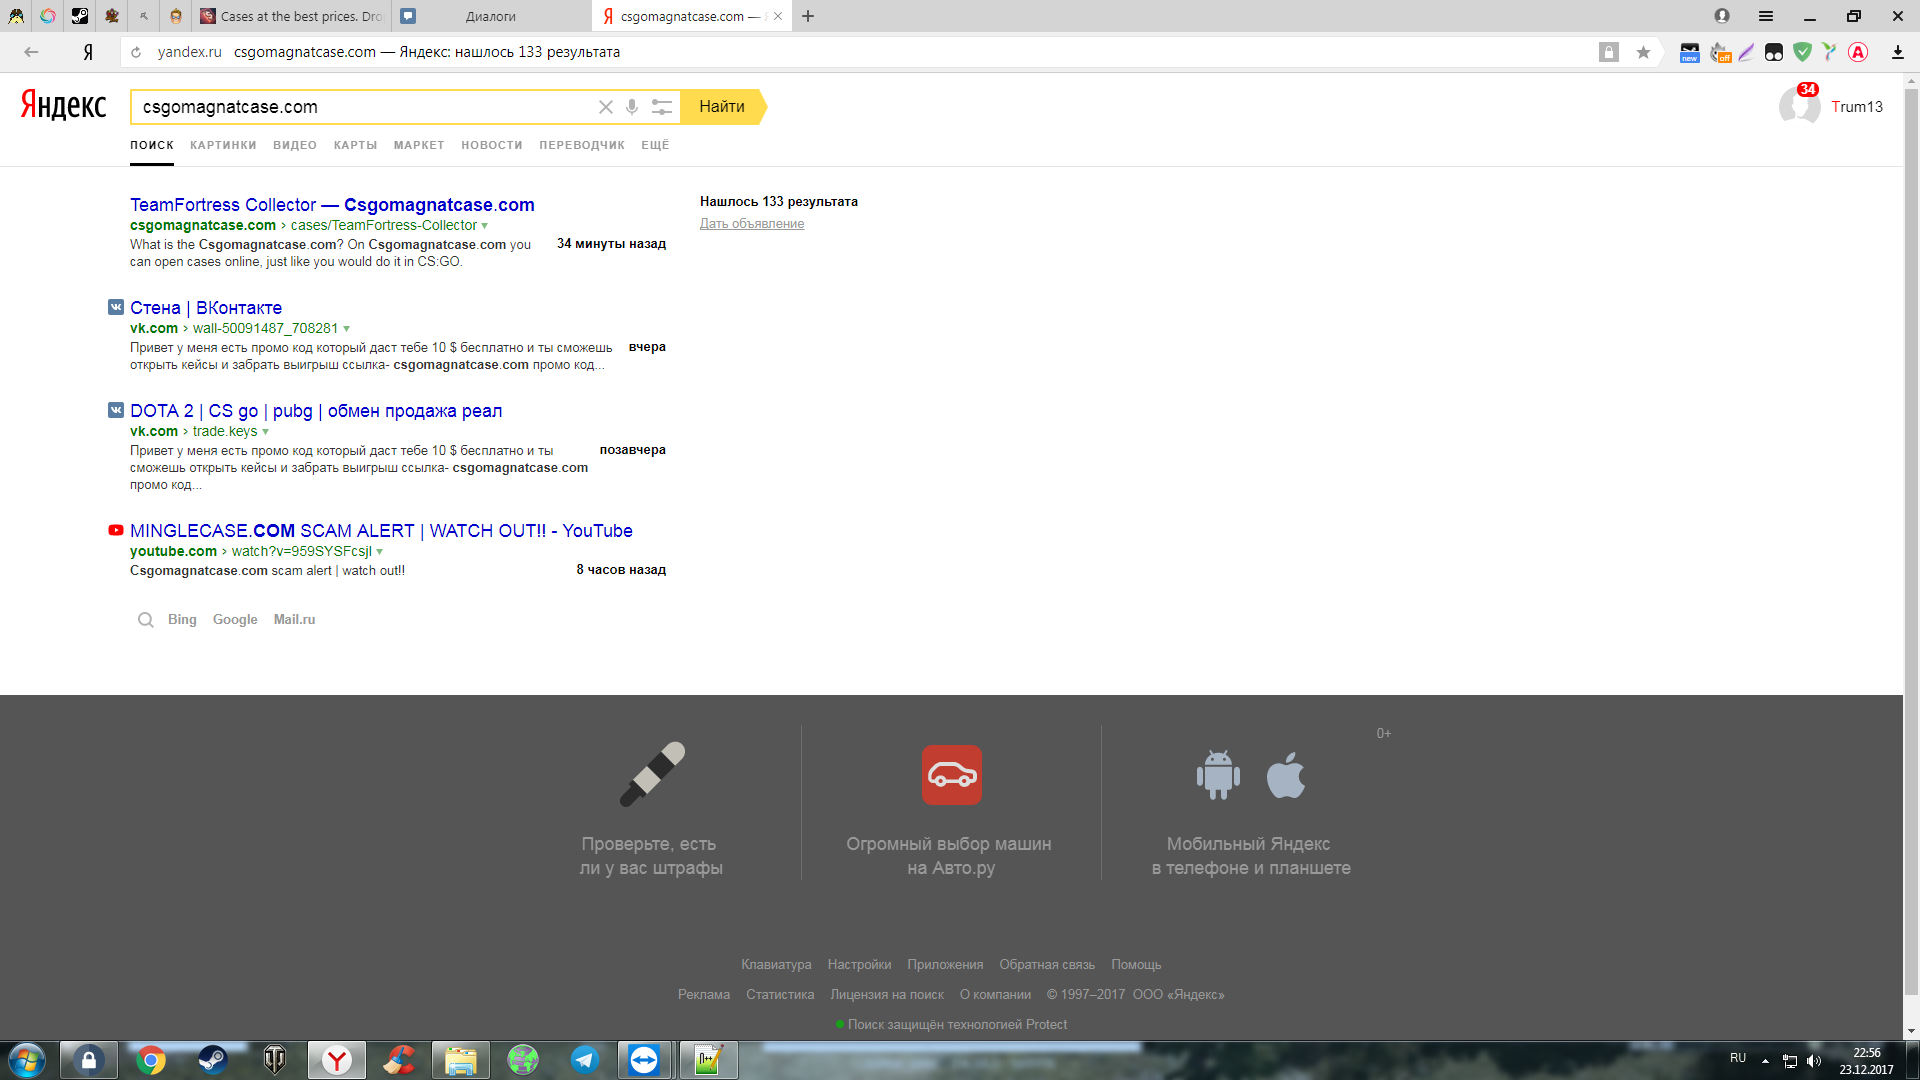Search the query on Bing
The height and width of the screenshot is (1080, 1920).
182,620
